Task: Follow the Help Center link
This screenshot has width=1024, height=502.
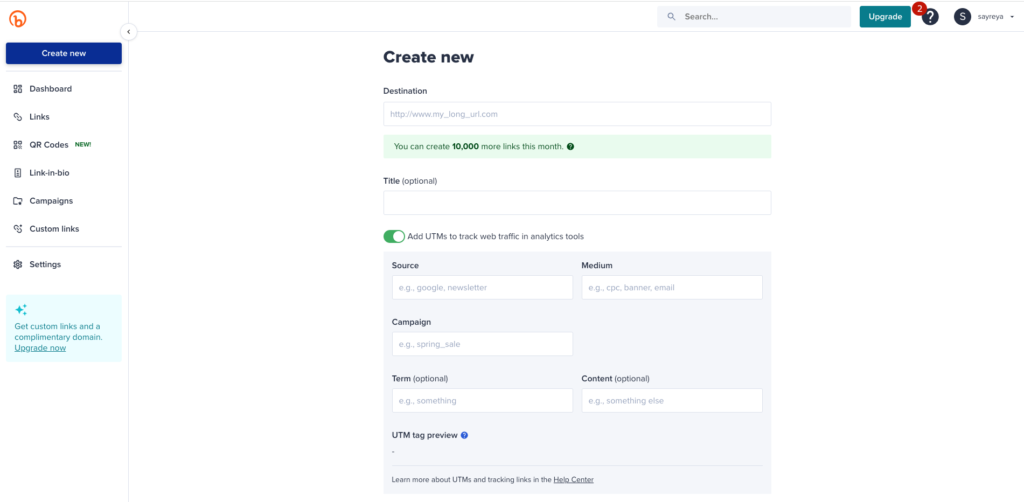Action: coord(573,480)
